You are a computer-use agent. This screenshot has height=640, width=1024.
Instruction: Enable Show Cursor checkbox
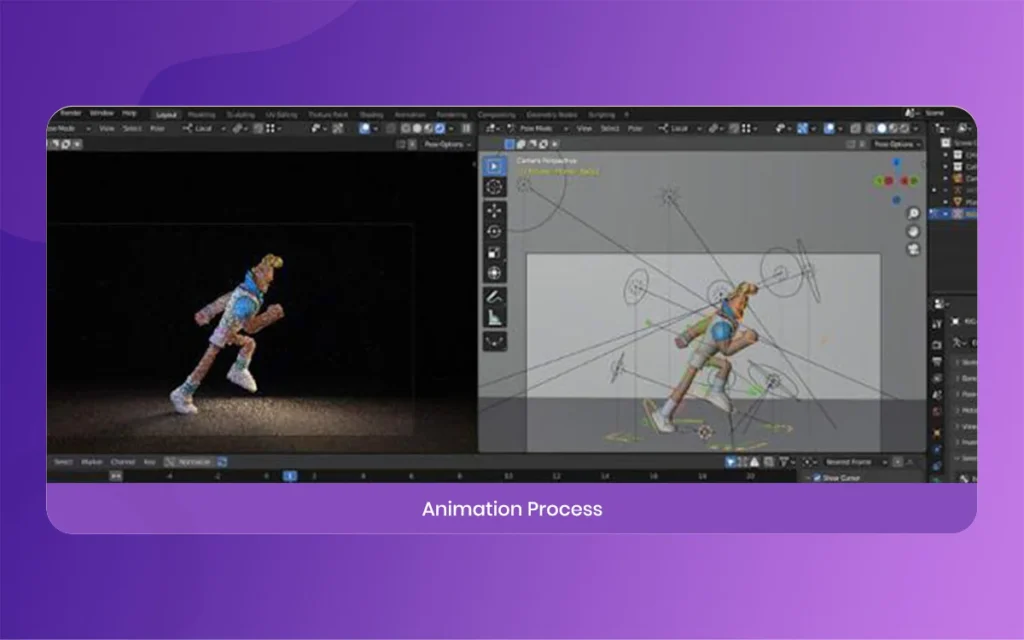point(817,478)
